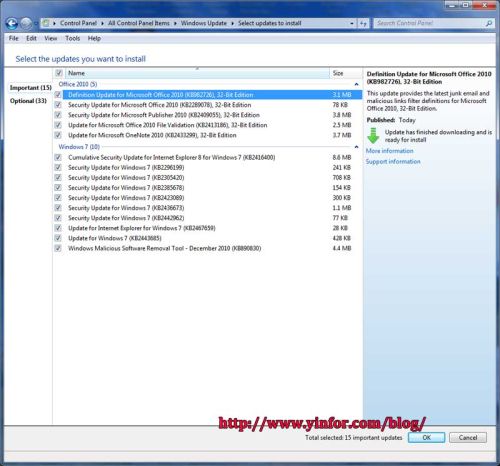The height and width of the screenshot is (466, 500).
Task: Uncheck Security Update for Publisher 2010 checkbox
Action: pyautogui.click(x=58, y=115)
